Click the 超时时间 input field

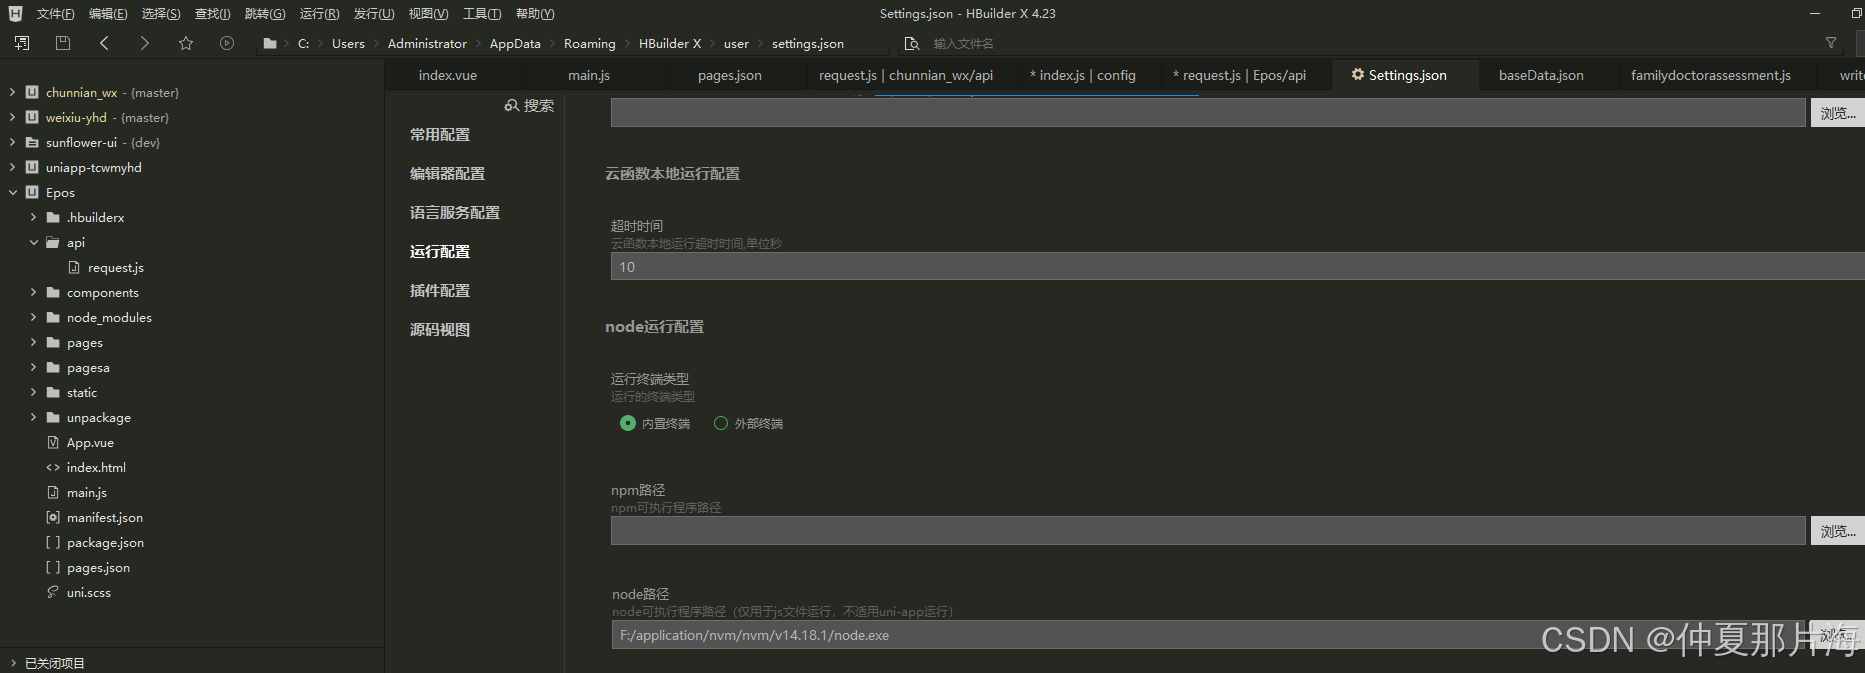tap(1200, 267)
